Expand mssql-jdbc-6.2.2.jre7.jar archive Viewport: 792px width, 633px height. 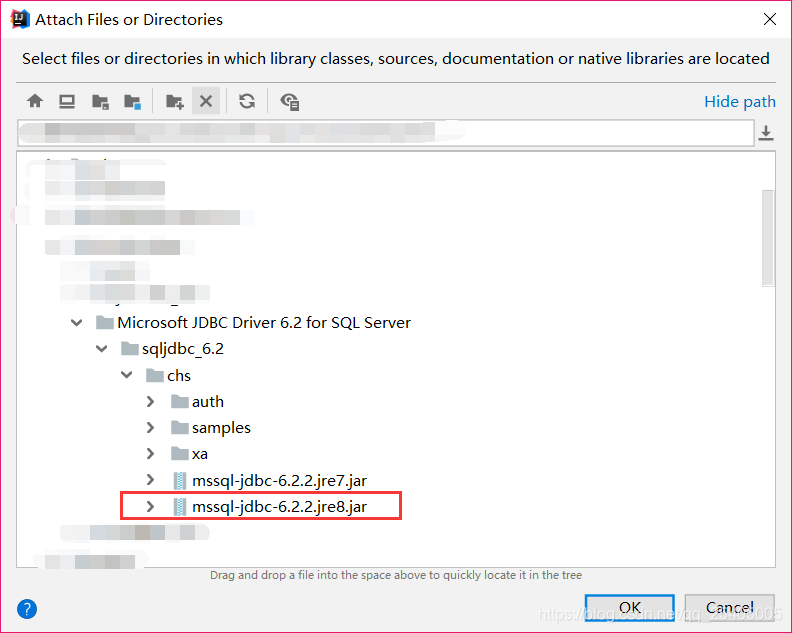tap(150, 480)
